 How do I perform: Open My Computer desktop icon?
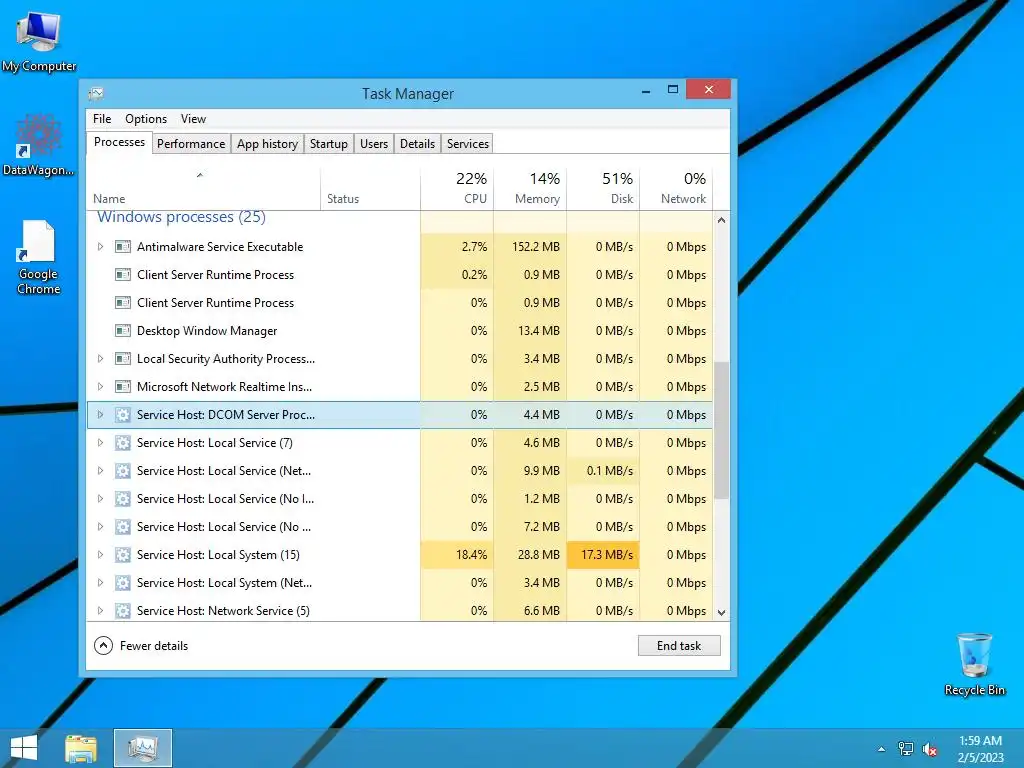(39, 42)
